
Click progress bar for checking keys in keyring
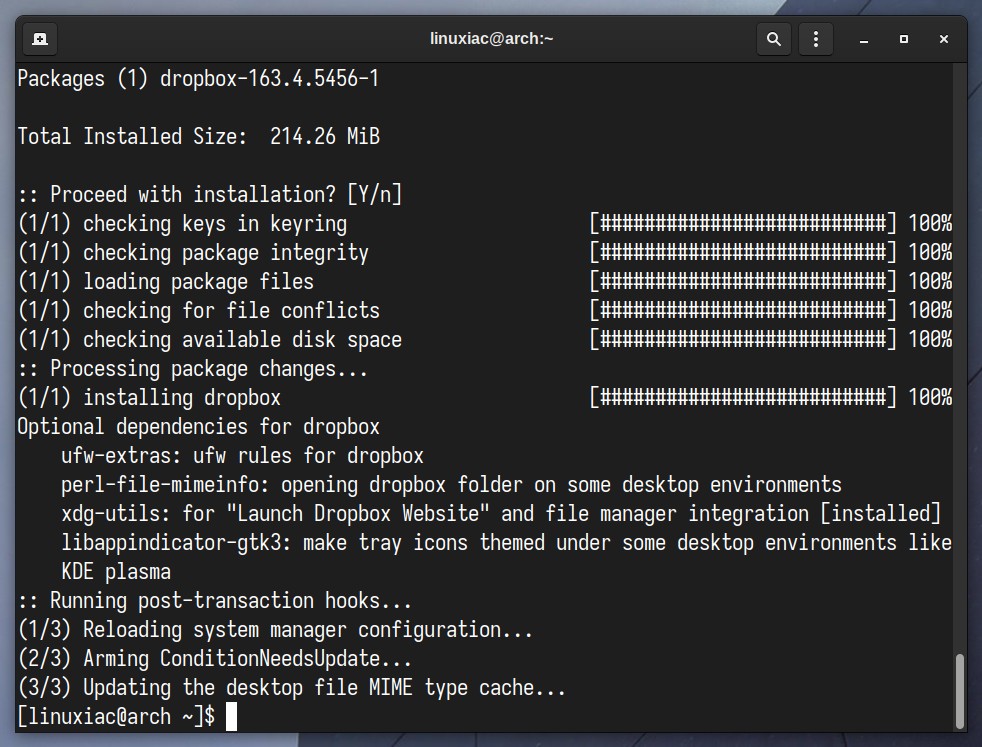click(743, 224)
